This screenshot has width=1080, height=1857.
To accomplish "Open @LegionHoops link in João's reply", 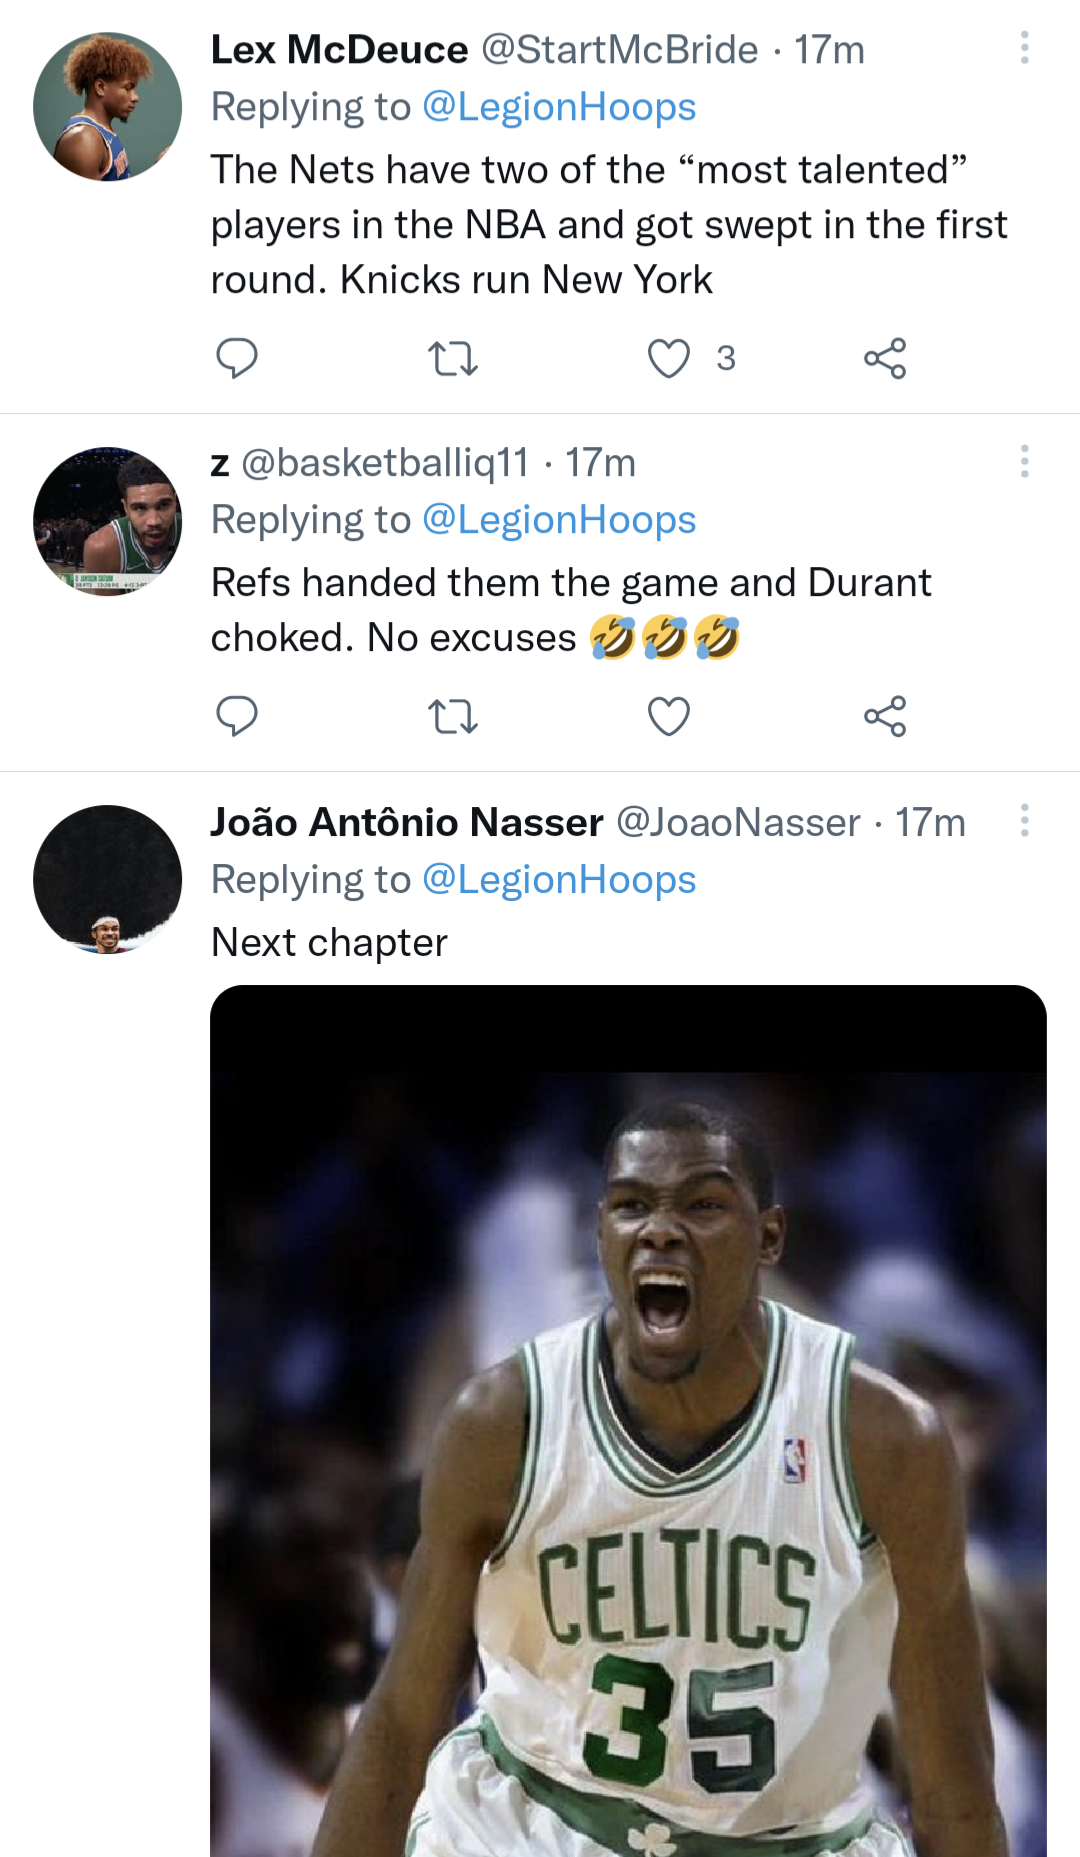I will [x=559, y=880].
